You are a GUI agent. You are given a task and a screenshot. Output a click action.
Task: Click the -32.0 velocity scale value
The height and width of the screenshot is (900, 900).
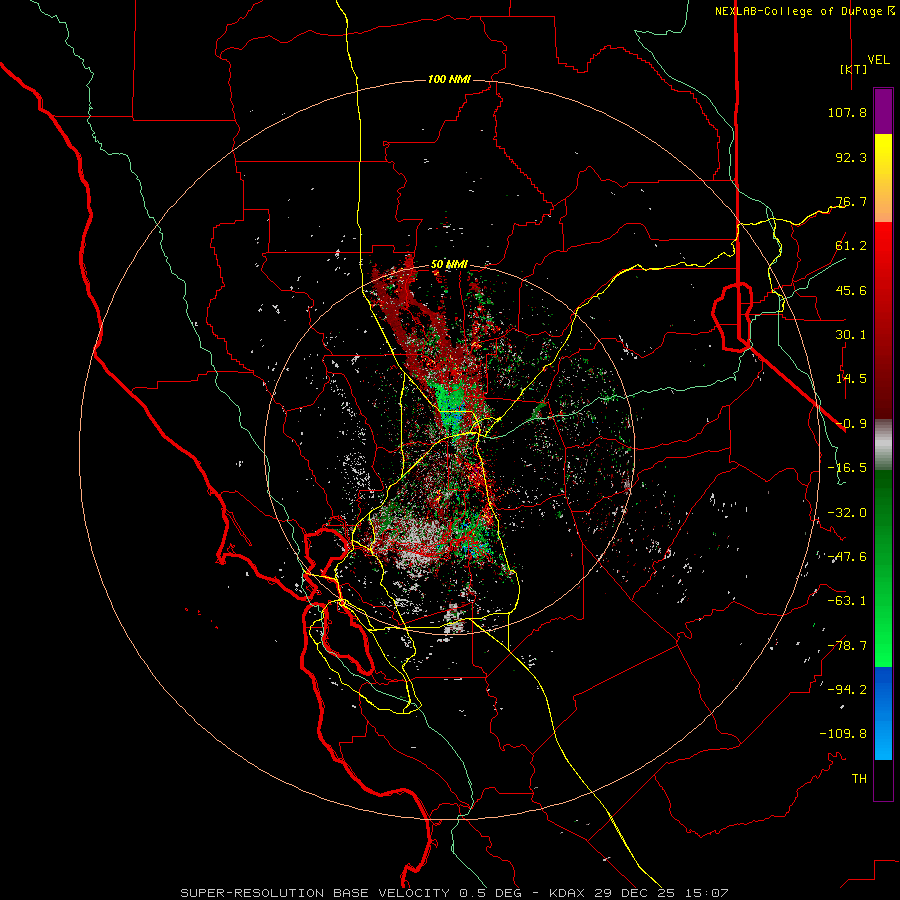(847, 513)
